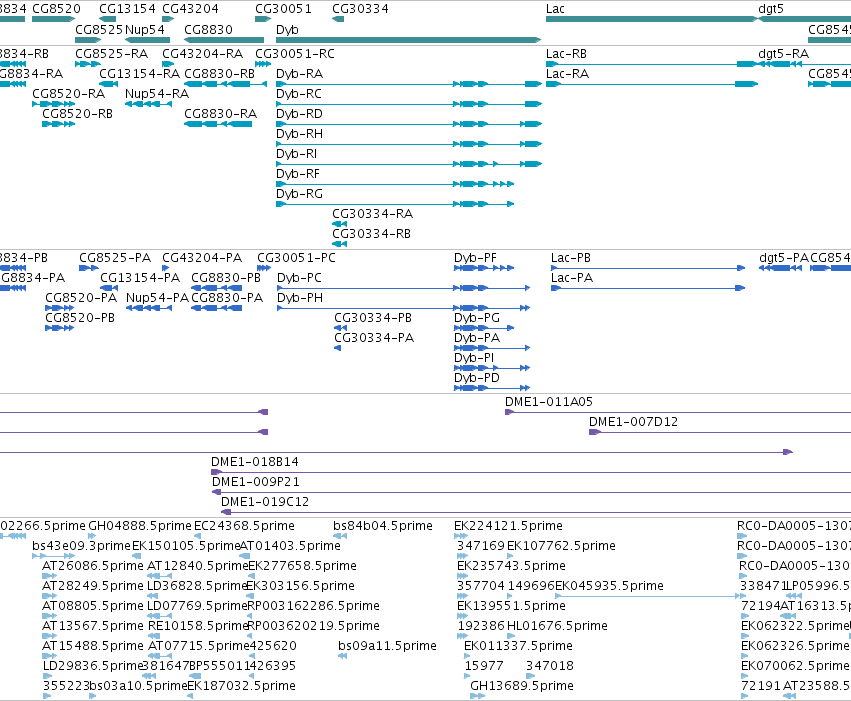851x701 pixels.
Task: Select the Lac gene label
Action: coord(555,9)
